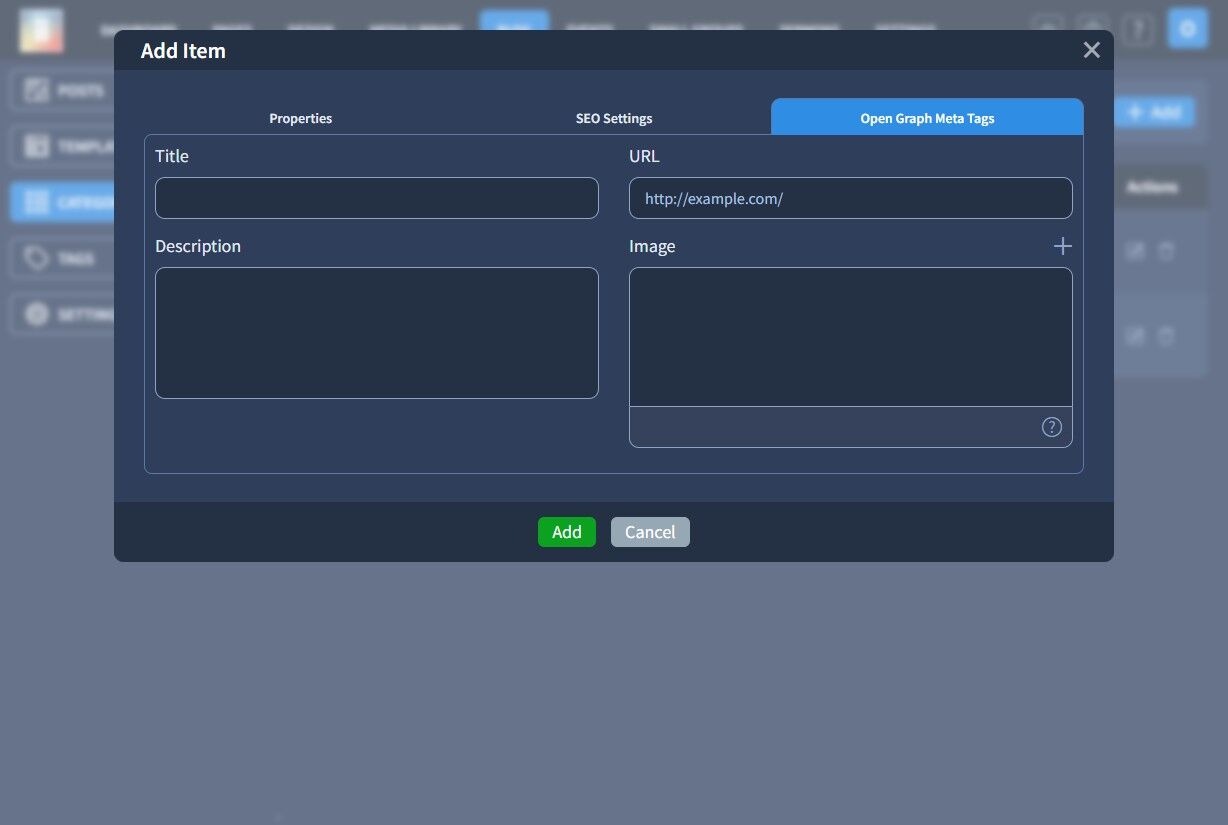The width and height of the screenshot is (1228, 825).
Task: Open the Posts sidebar section
Action: coord(62,91)
